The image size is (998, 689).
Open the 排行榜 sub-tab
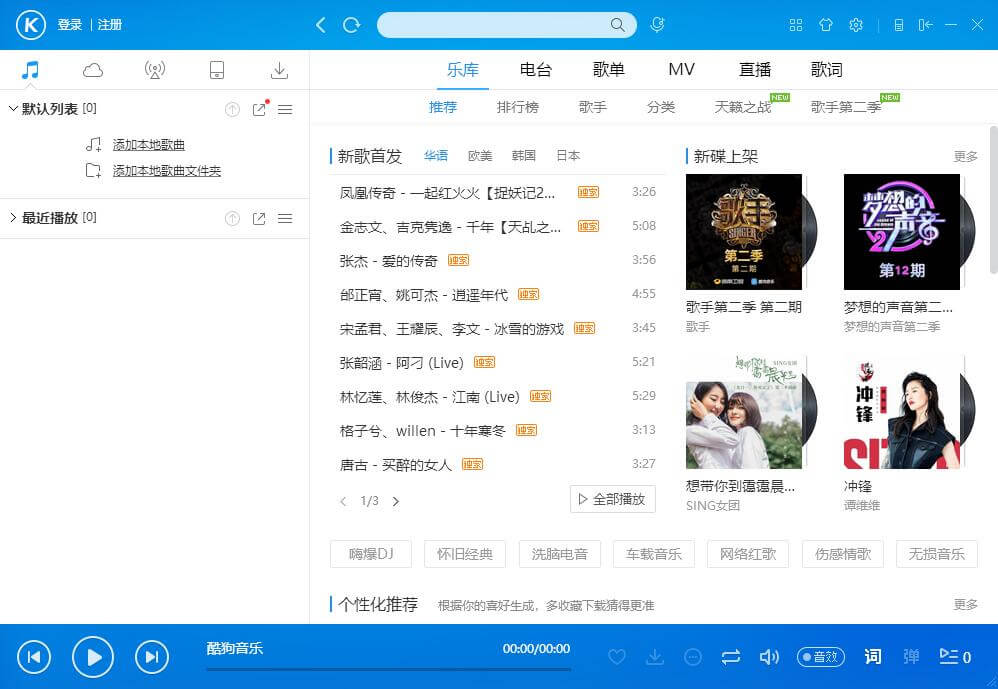coord(517,107)
